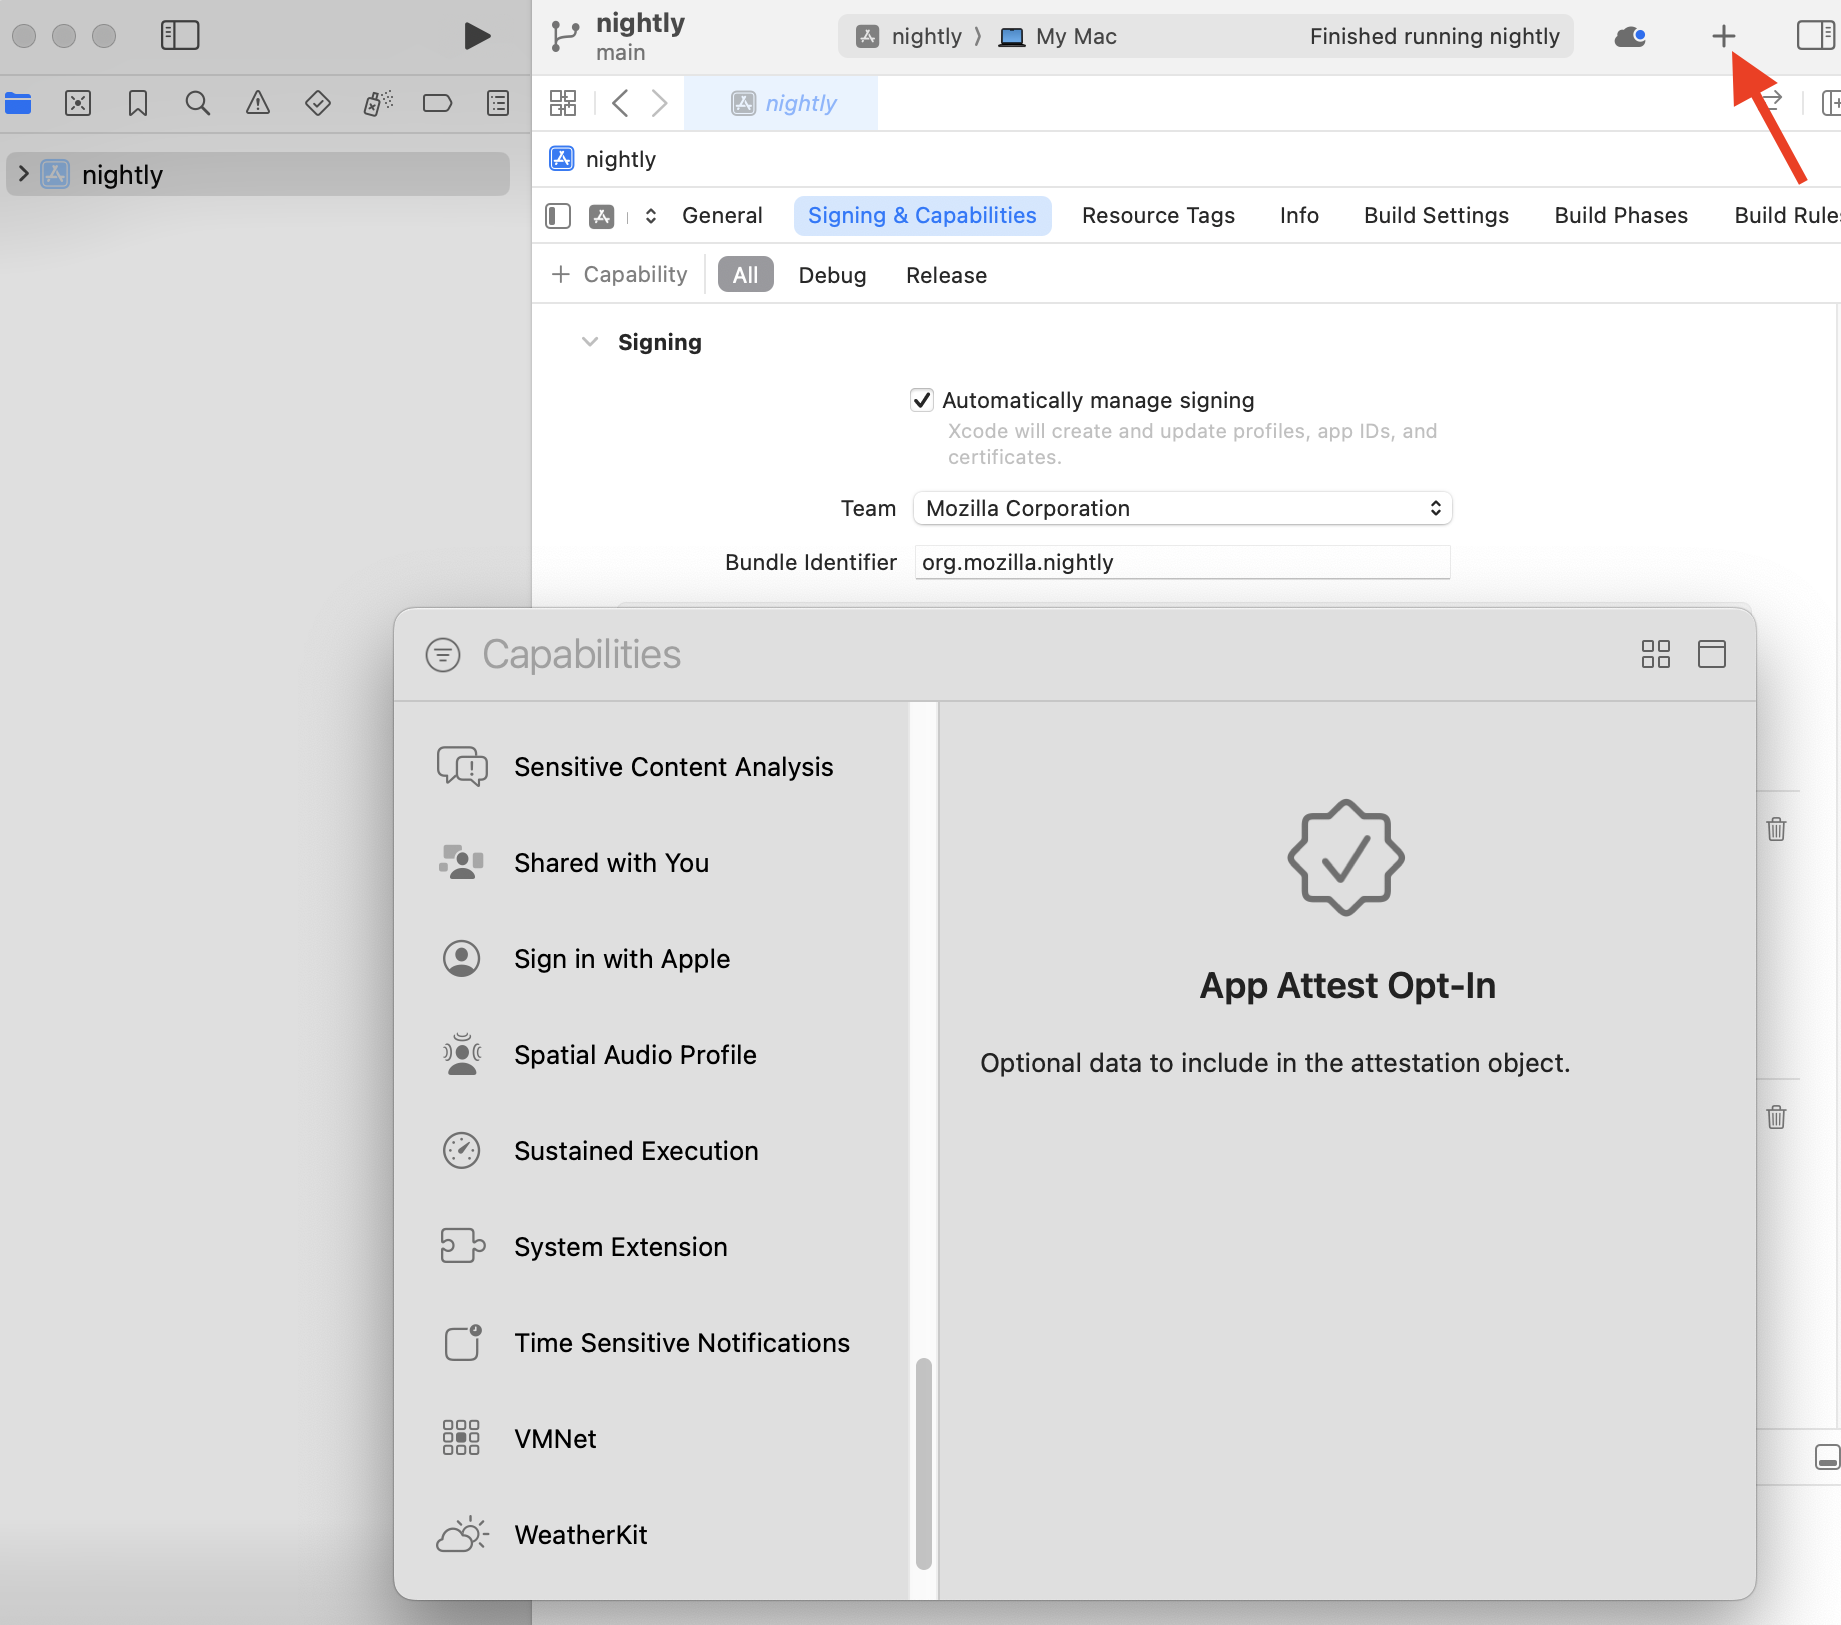Expand the nightly project tree item

tap(24, 174)
